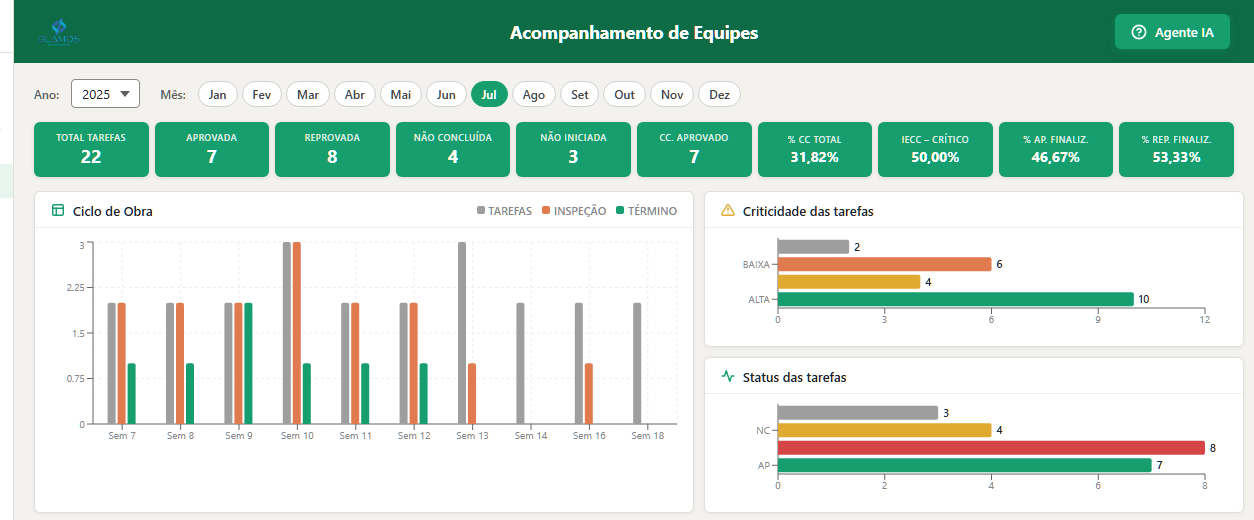Click the Total Tarefas summary card
The width and height of the screenshot is (1254, 520).
pyautogui.click(x=91, y=149)
